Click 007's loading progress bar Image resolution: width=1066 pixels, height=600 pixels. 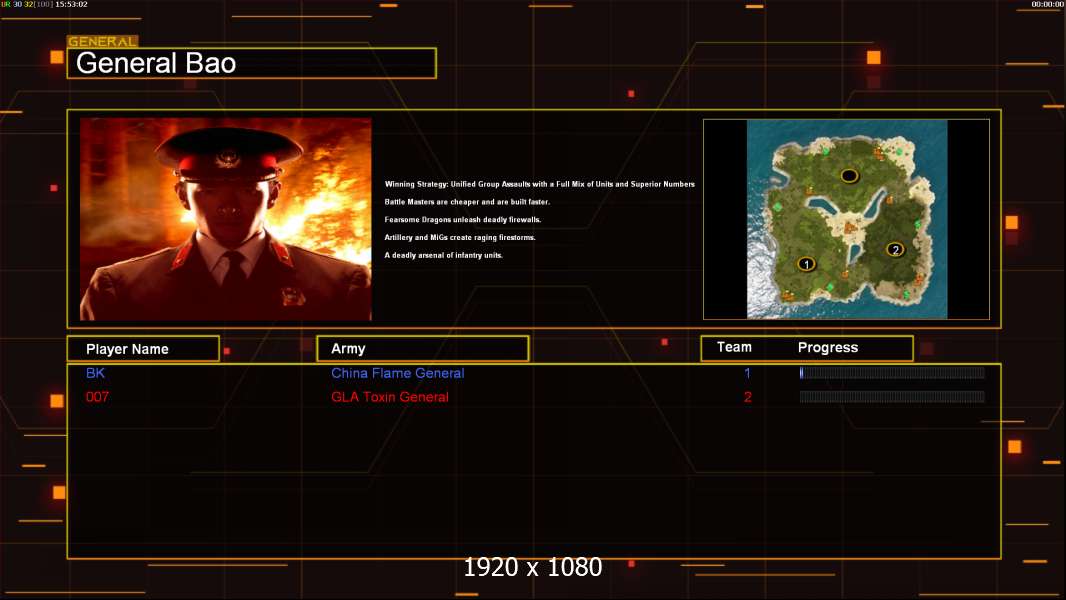(892, 396)
